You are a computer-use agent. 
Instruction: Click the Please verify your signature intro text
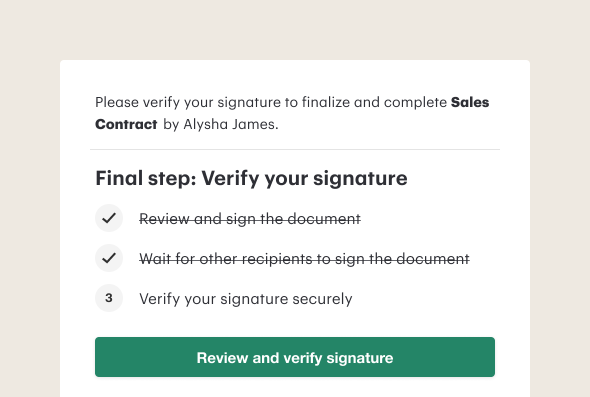pyautogui.click(x=292, y=113)
